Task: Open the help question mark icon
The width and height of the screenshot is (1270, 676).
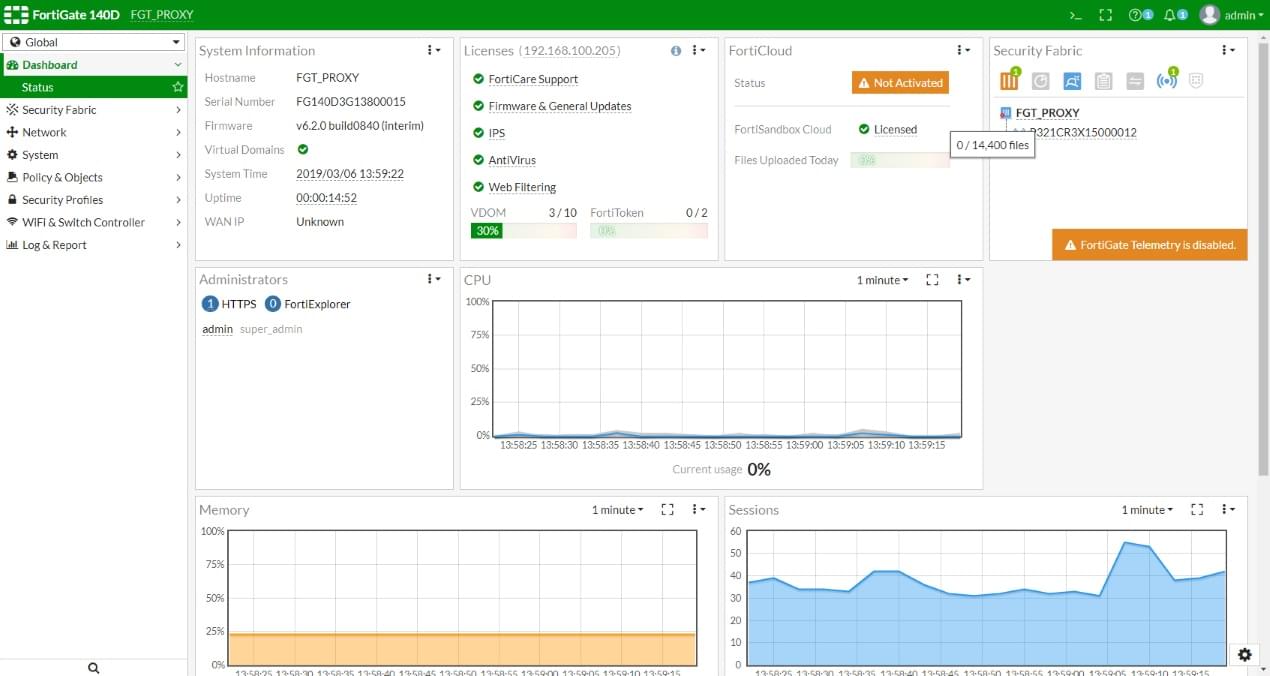Action: tap(1135, 15)
